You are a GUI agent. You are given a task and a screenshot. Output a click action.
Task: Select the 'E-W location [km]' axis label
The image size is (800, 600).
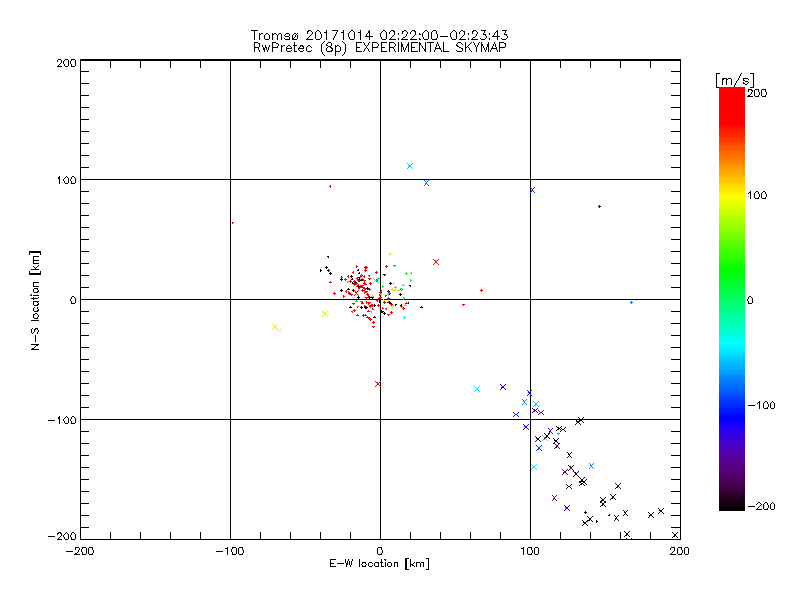(379, 564)
